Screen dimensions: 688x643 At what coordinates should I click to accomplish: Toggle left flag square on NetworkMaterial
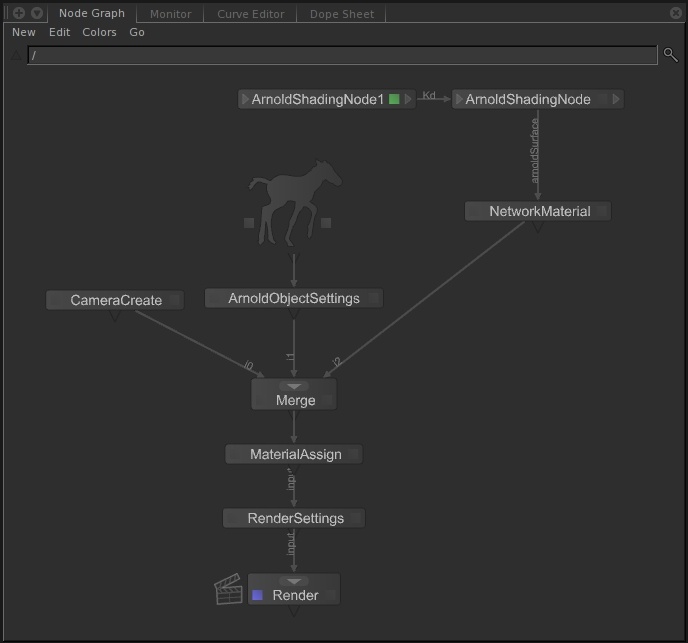474,211
